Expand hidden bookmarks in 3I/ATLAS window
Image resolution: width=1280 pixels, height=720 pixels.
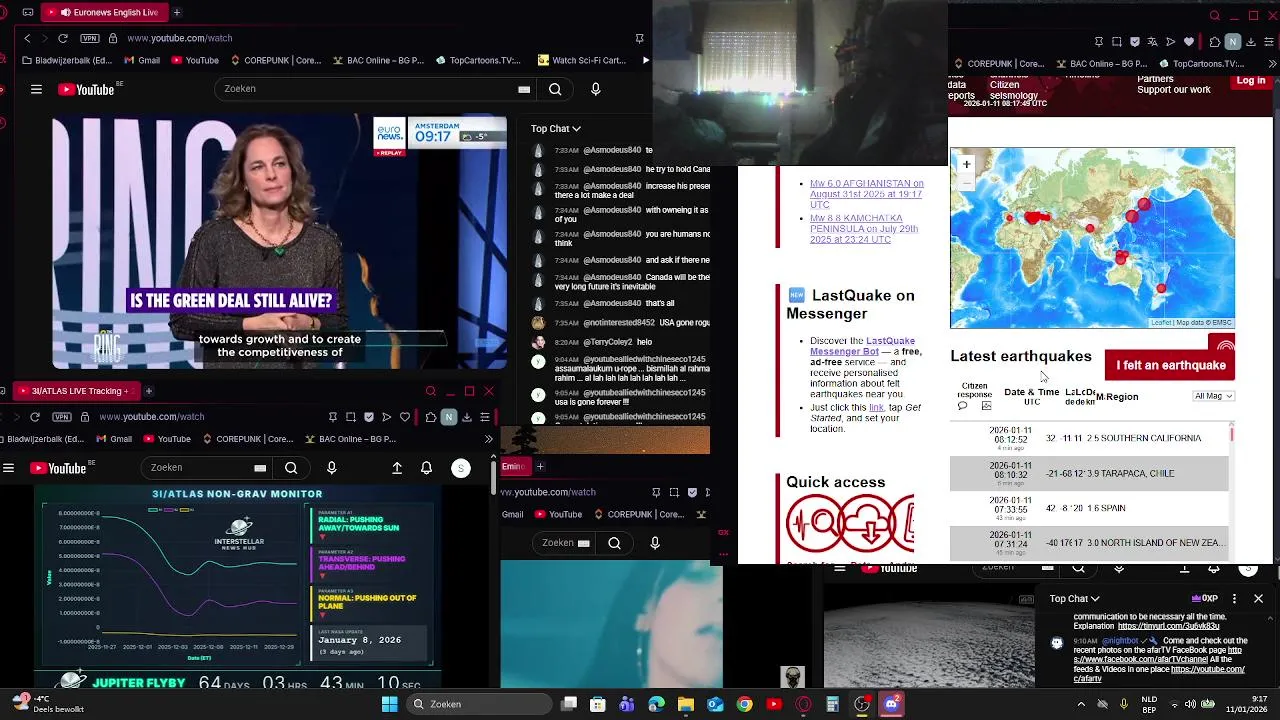pyautogui.click(x=488, y=439)
